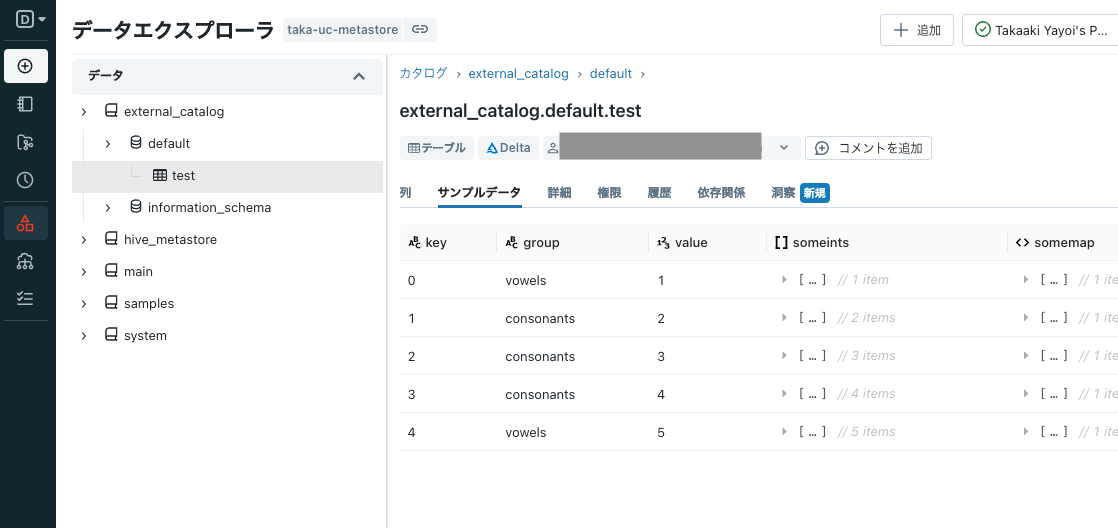Click the group column header
This screenshot has width=1118, height=528.
pyautogui.click(x=573, y=243)
